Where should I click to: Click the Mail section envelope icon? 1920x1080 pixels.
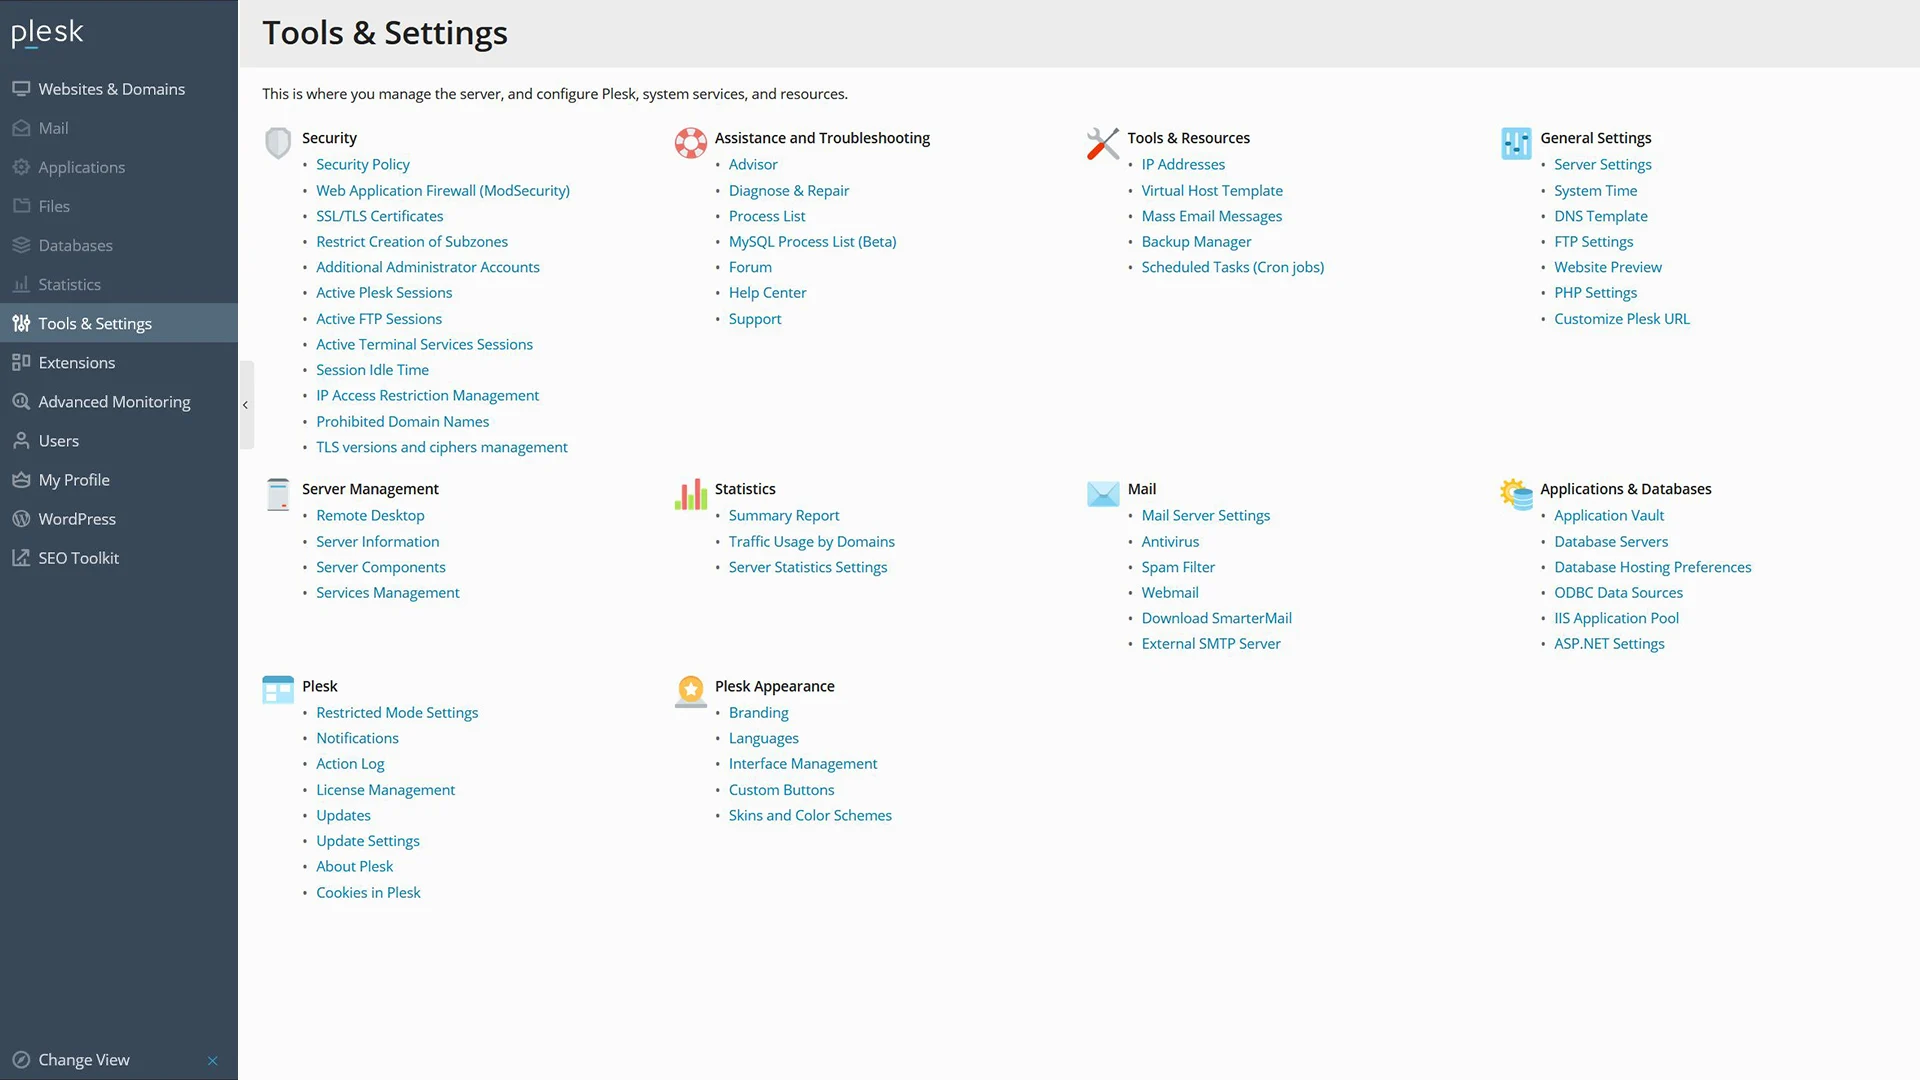click(x=1103, y=494)
